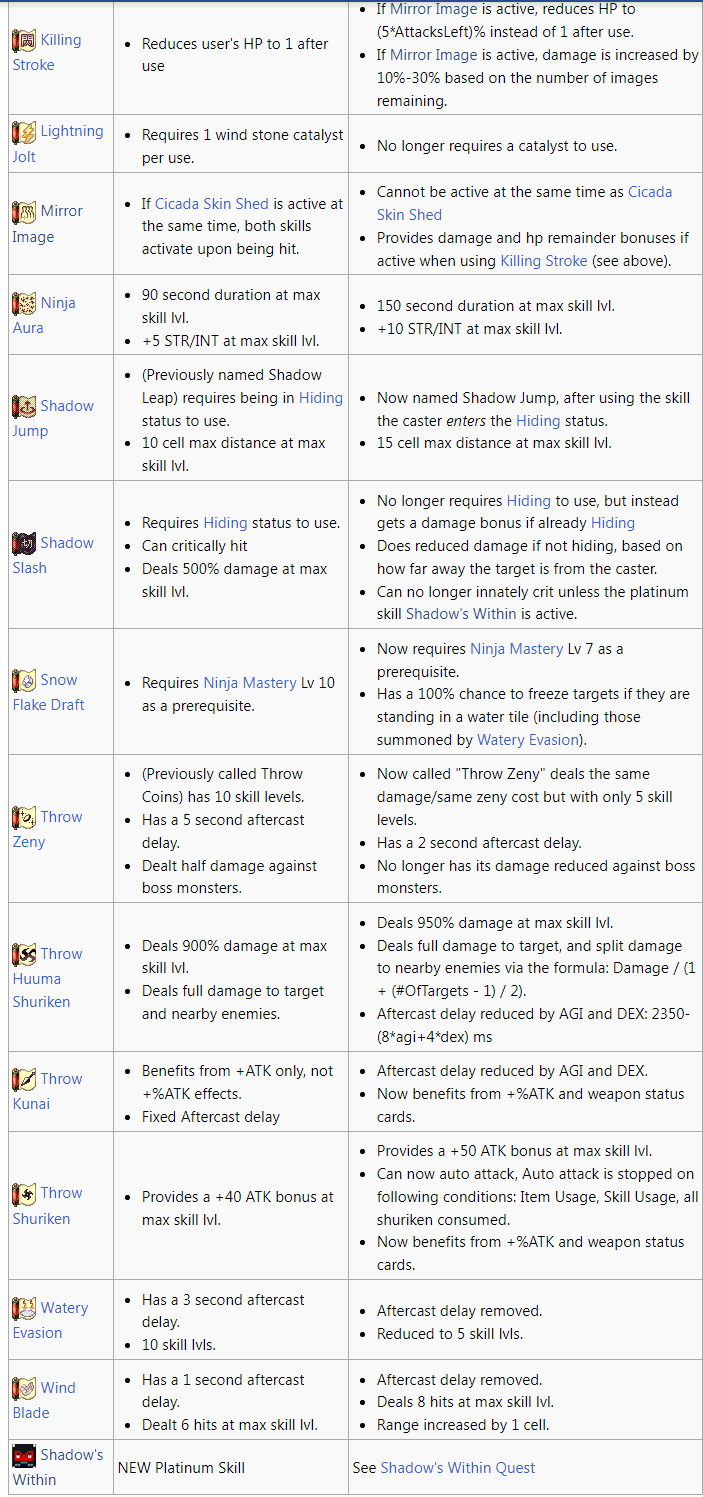
Task: Open the Shadow's Within skill name link
Action: (x=58, y=1467)
